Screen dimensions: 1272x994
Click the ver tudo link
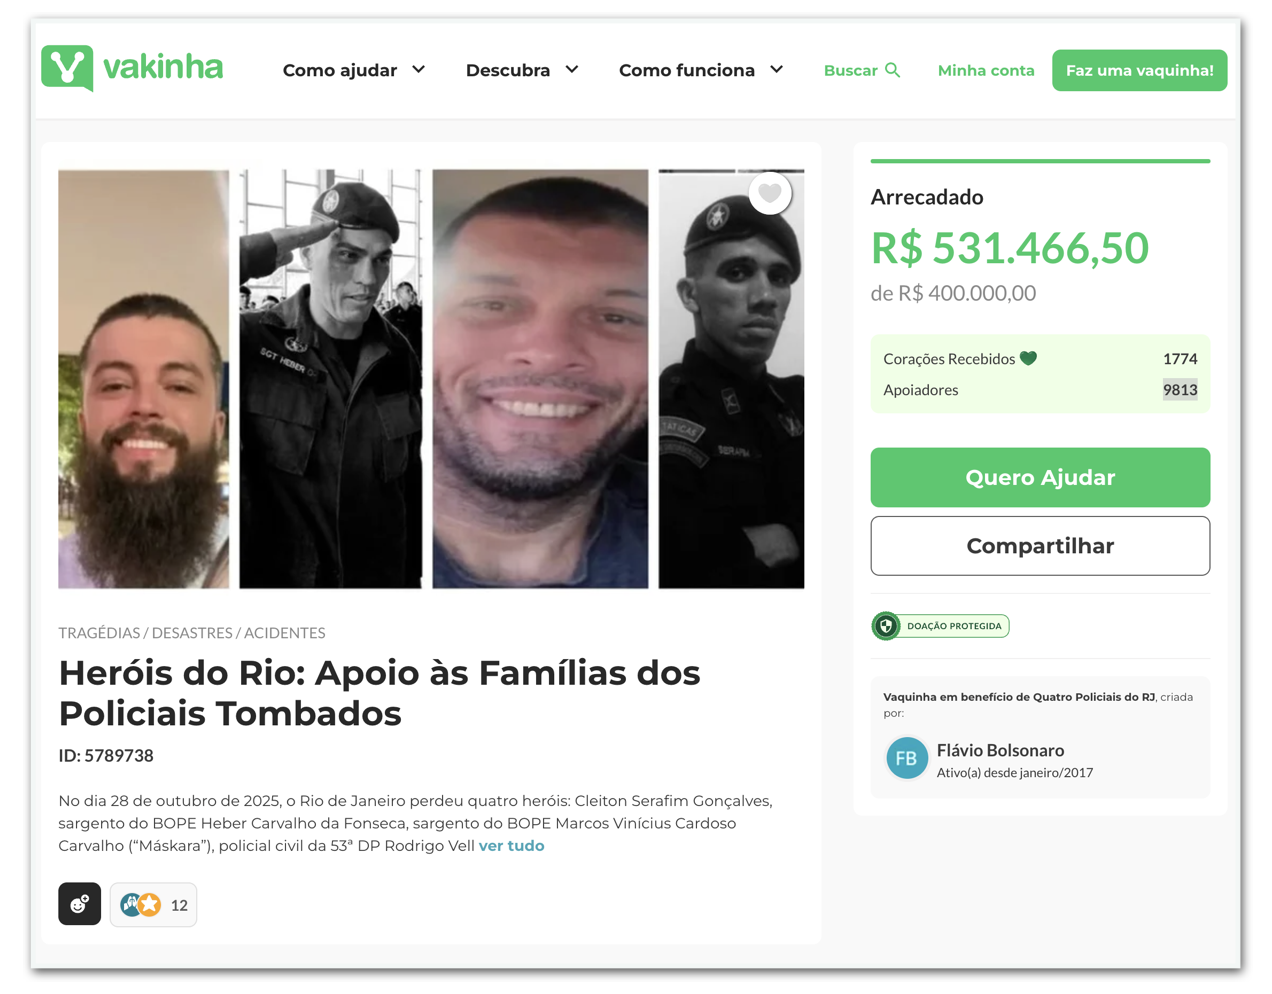pos(511,846)
